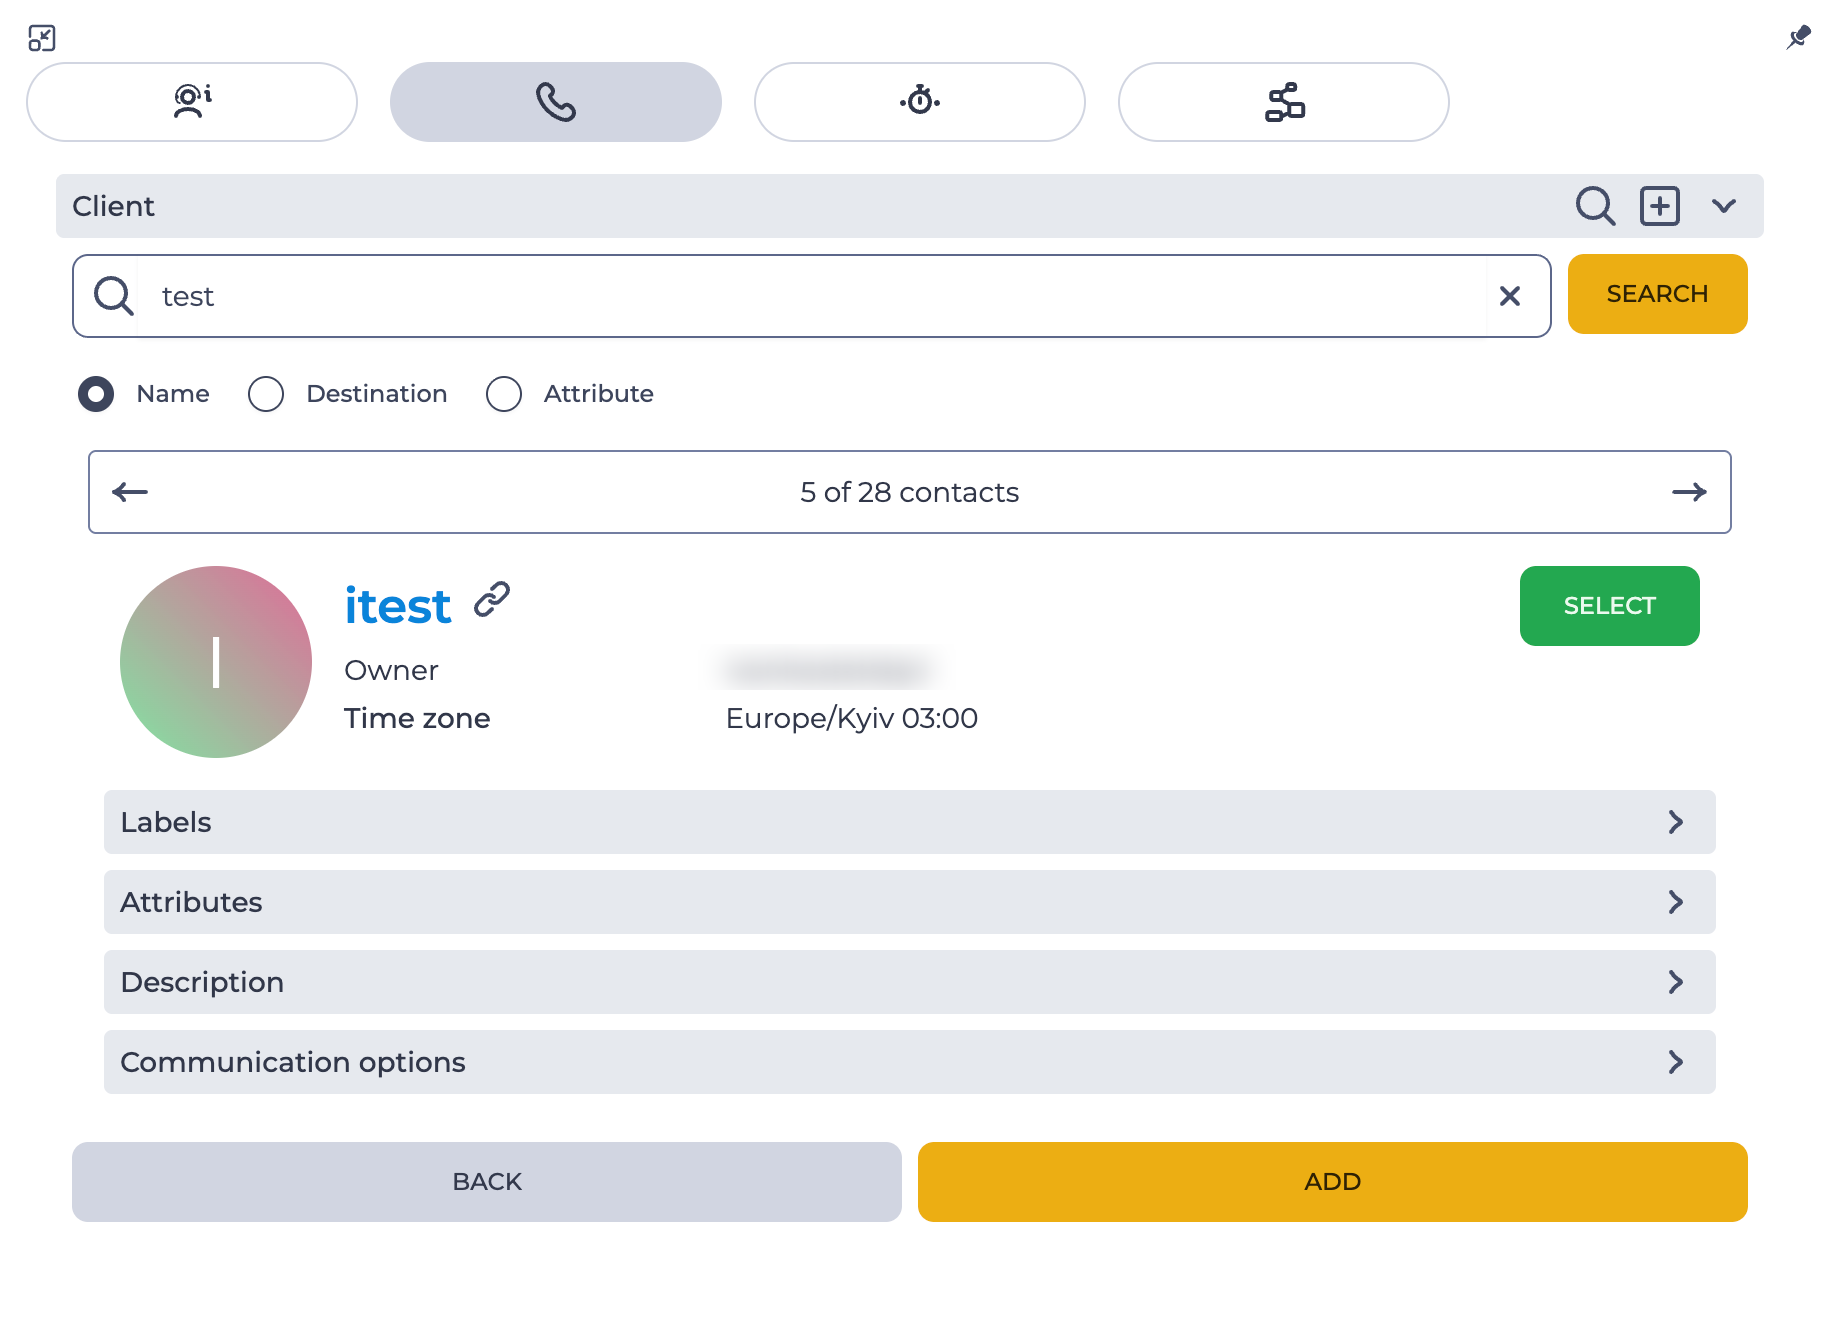
Task: Expand the Communication options section
Action: point(910,1062)
